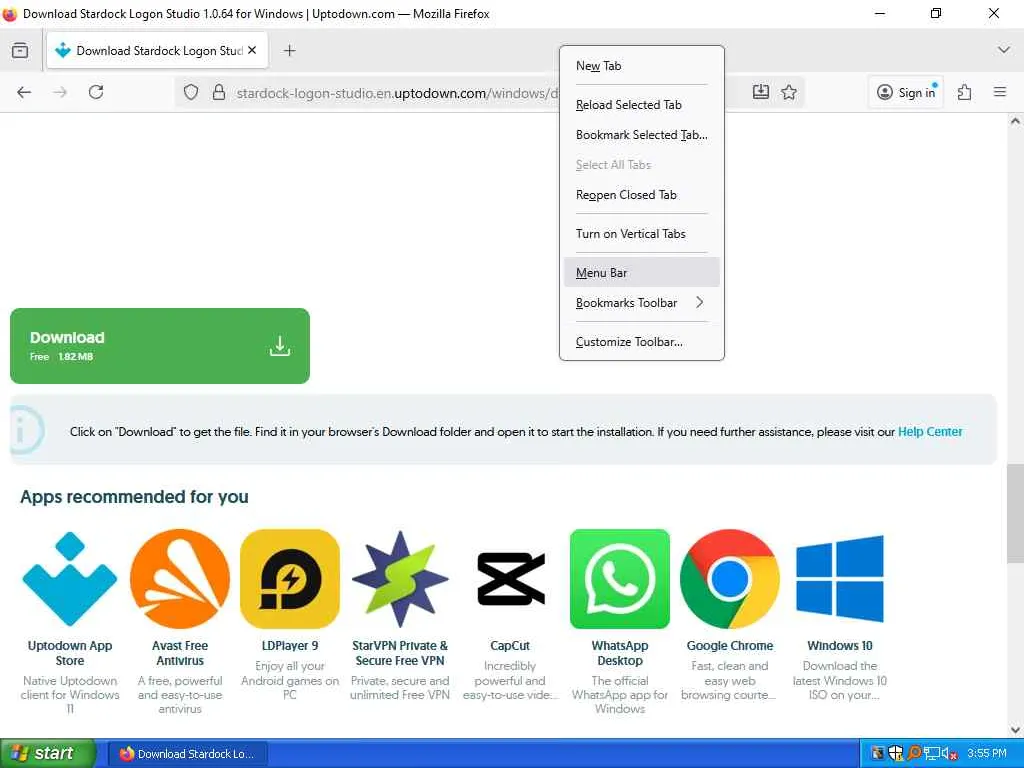Bookmark this page with the star

[789, 92]
